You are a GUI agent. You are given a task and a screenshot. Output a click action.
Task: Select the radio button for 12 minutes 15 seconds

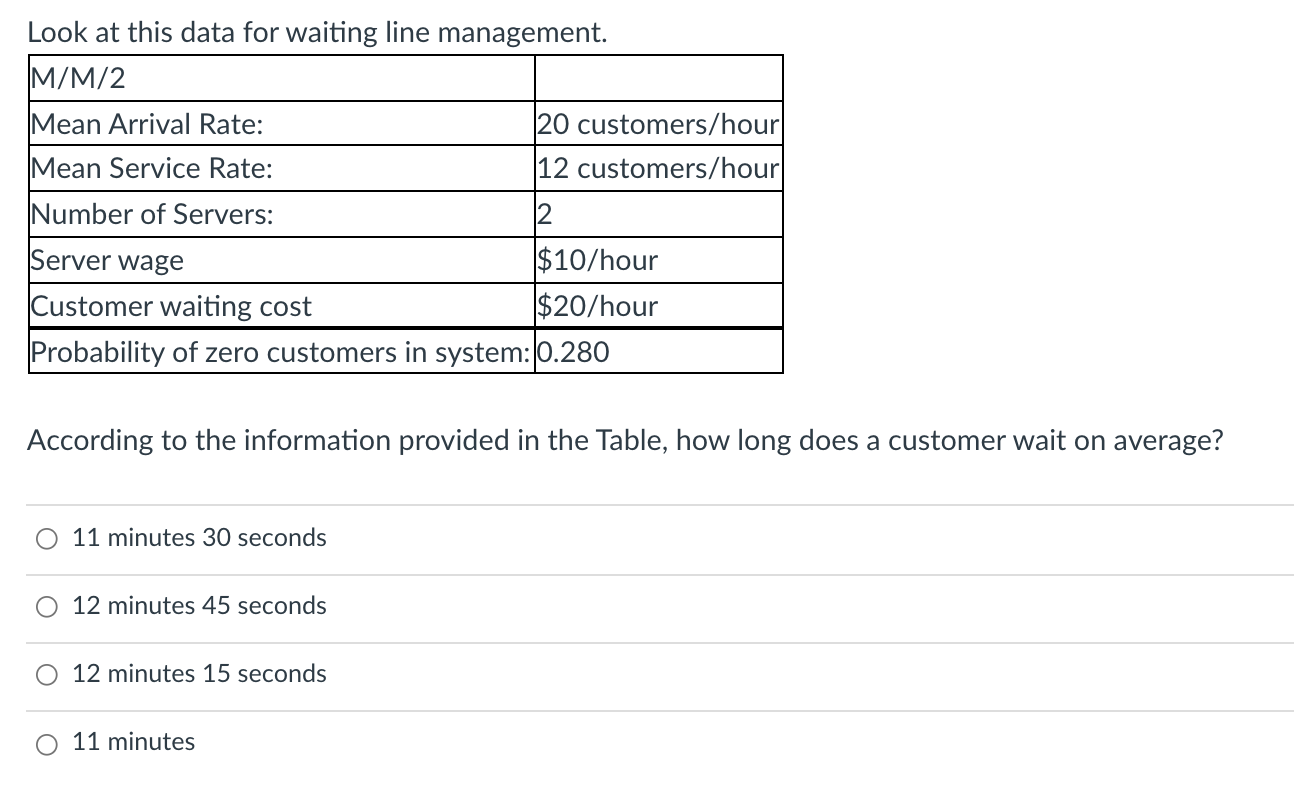[x=45, y=674]
